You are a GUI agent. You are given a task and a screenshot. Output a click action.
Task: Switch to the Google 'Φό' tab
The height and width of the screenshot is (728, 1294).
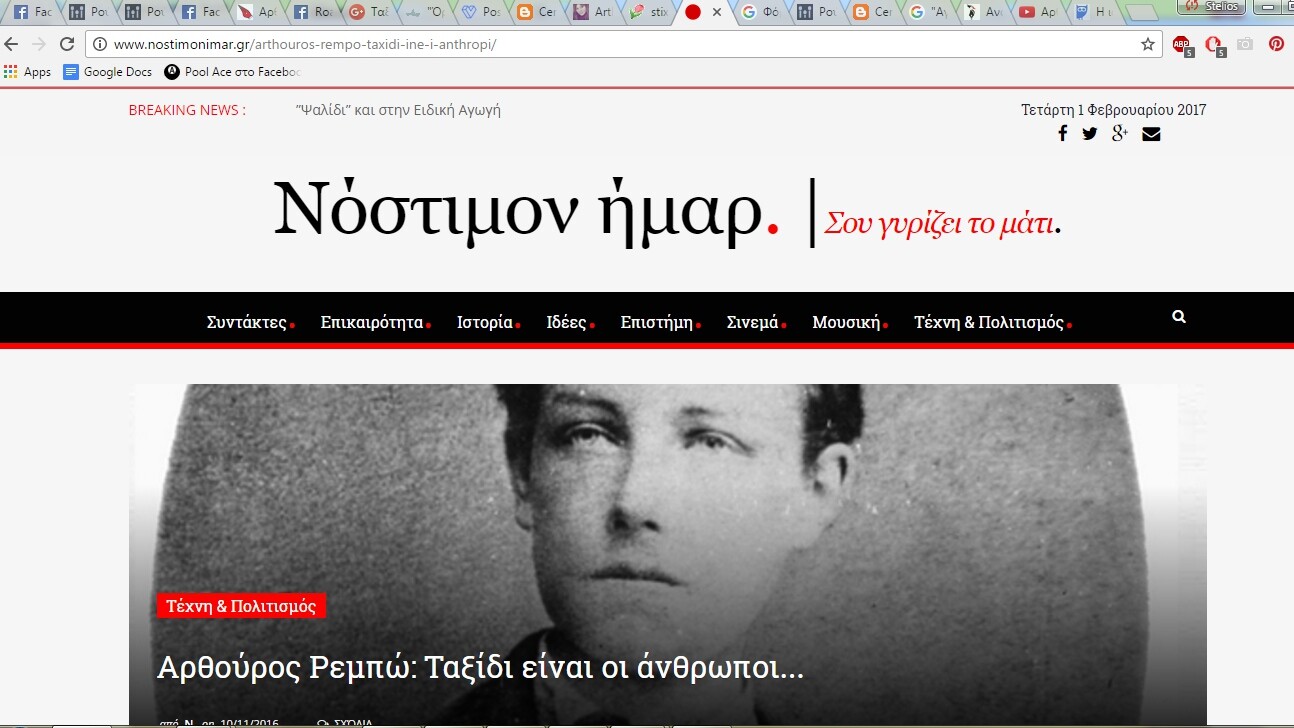pyautogui.click(x=760, y=12)
